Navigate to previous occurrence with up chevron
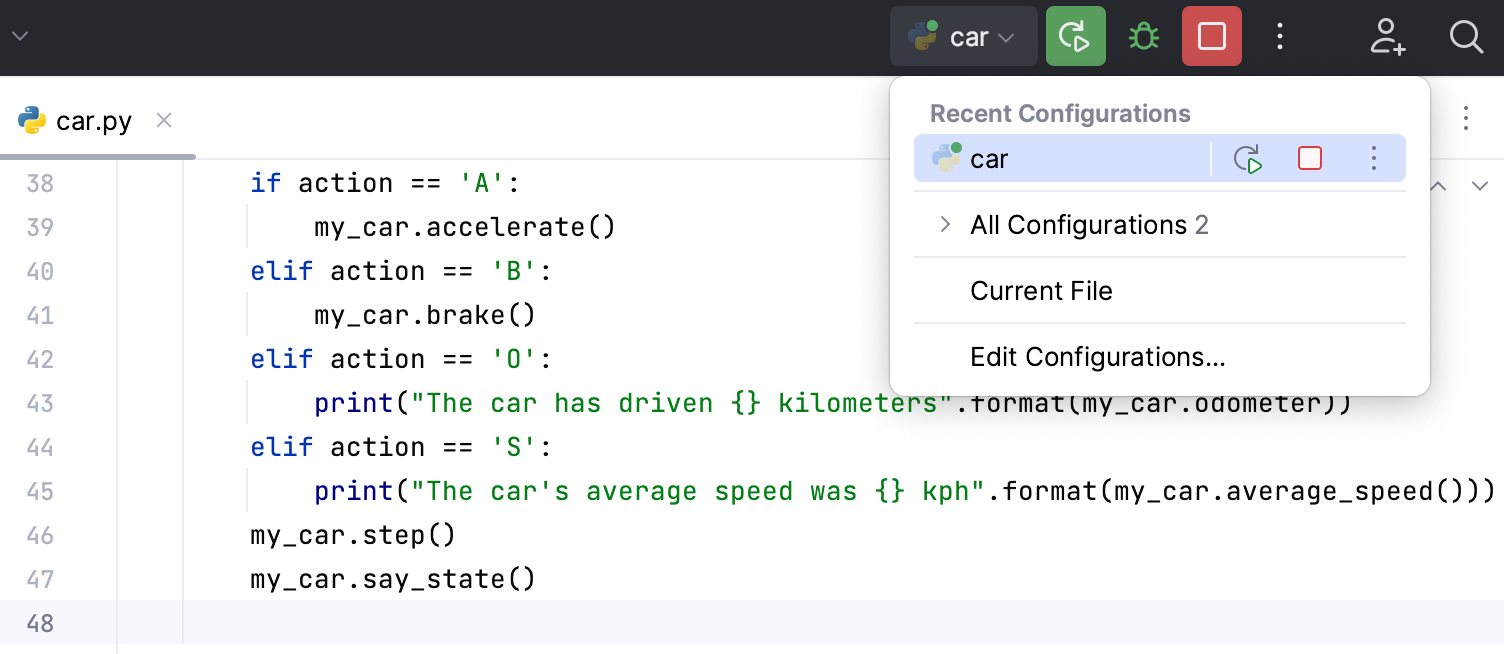 (1437, 186)
